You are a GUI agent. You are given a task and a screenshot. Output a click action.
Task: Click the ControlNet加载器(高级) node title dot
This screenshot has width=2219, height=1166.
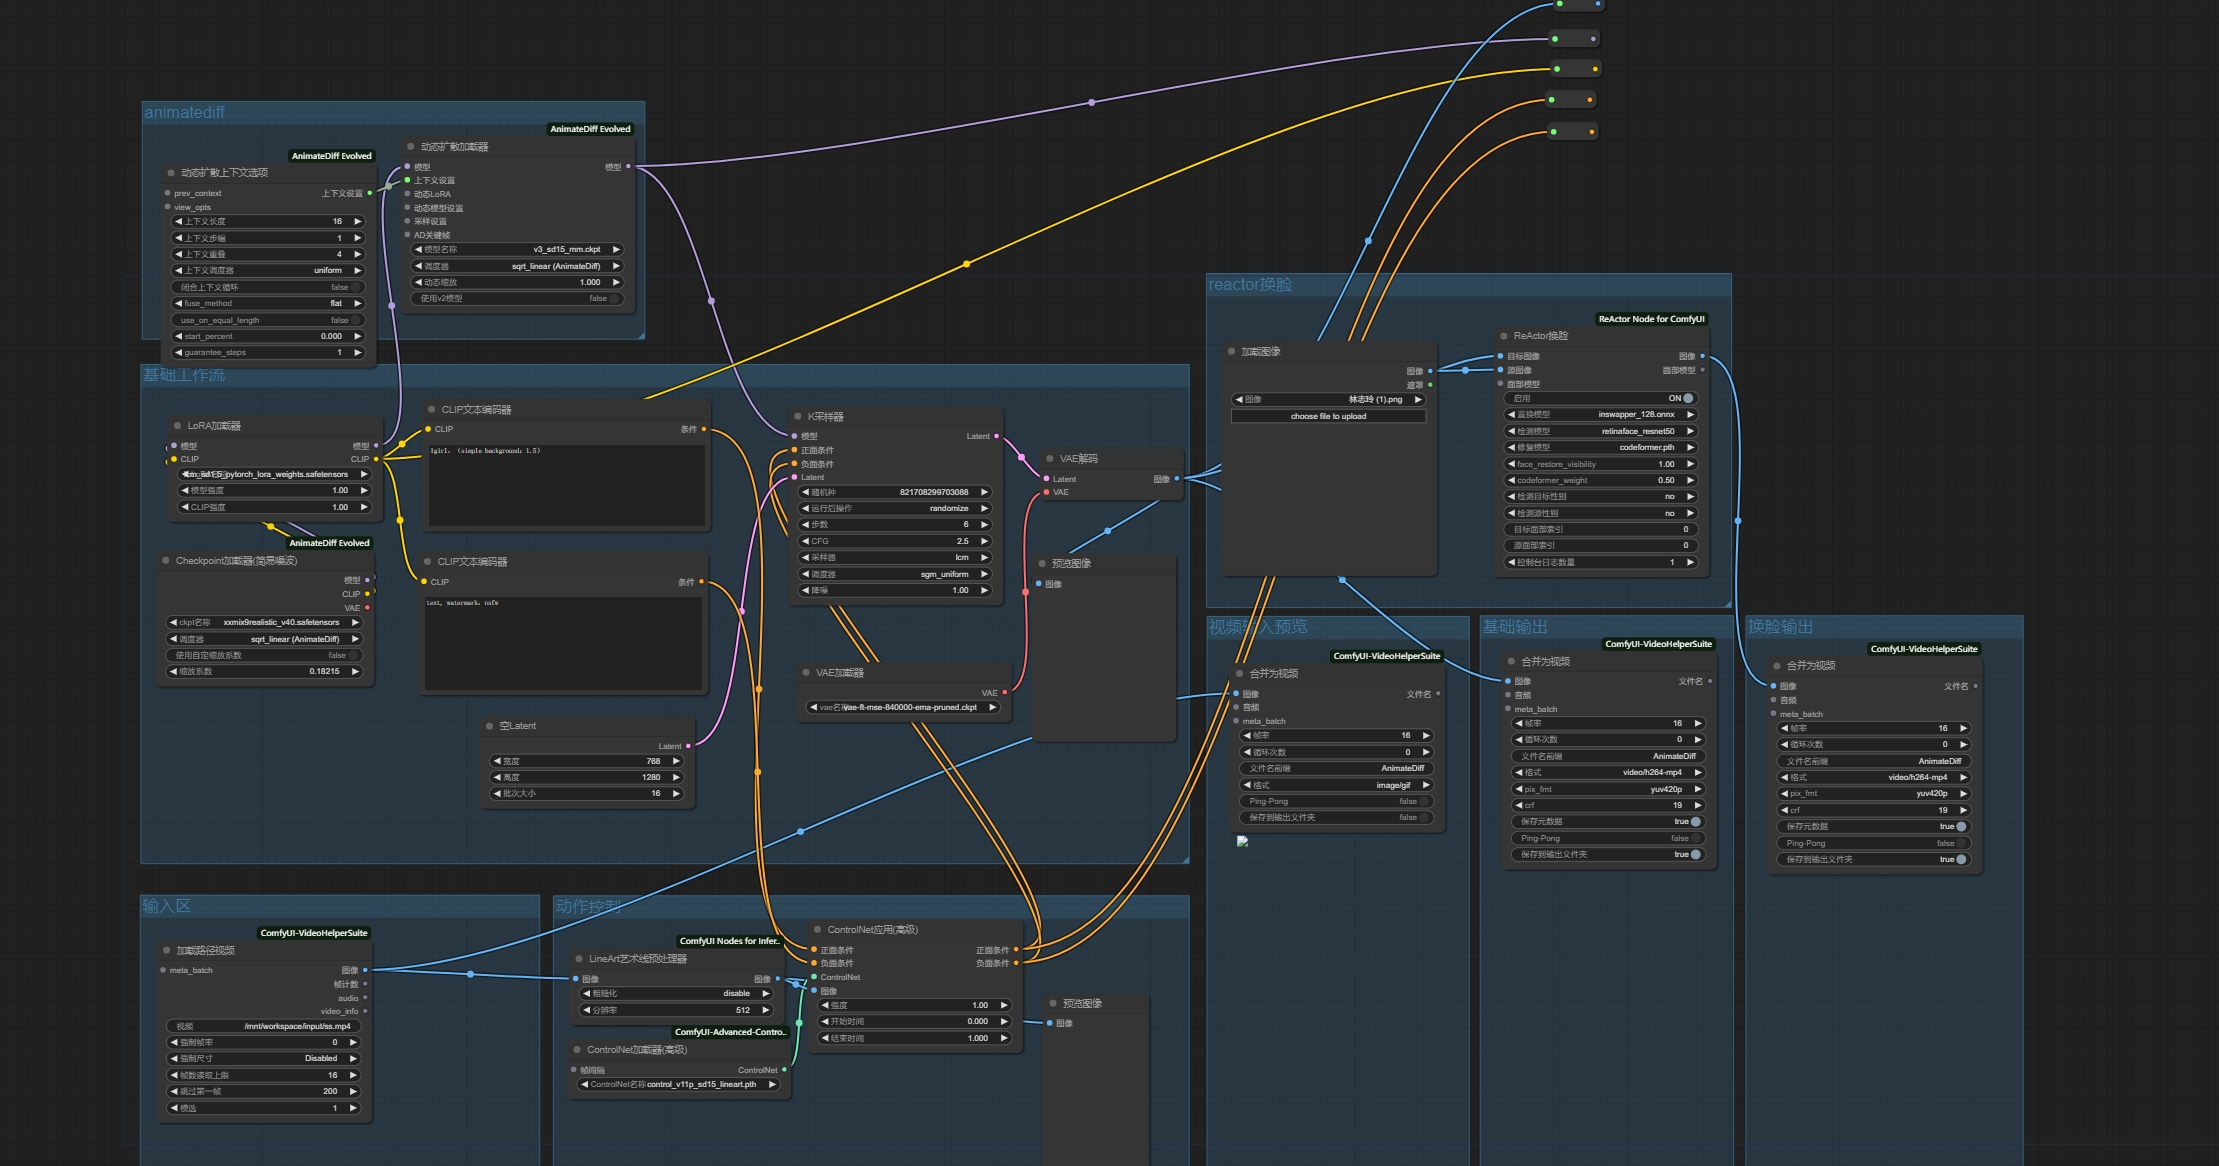(x=577, y=1050)
